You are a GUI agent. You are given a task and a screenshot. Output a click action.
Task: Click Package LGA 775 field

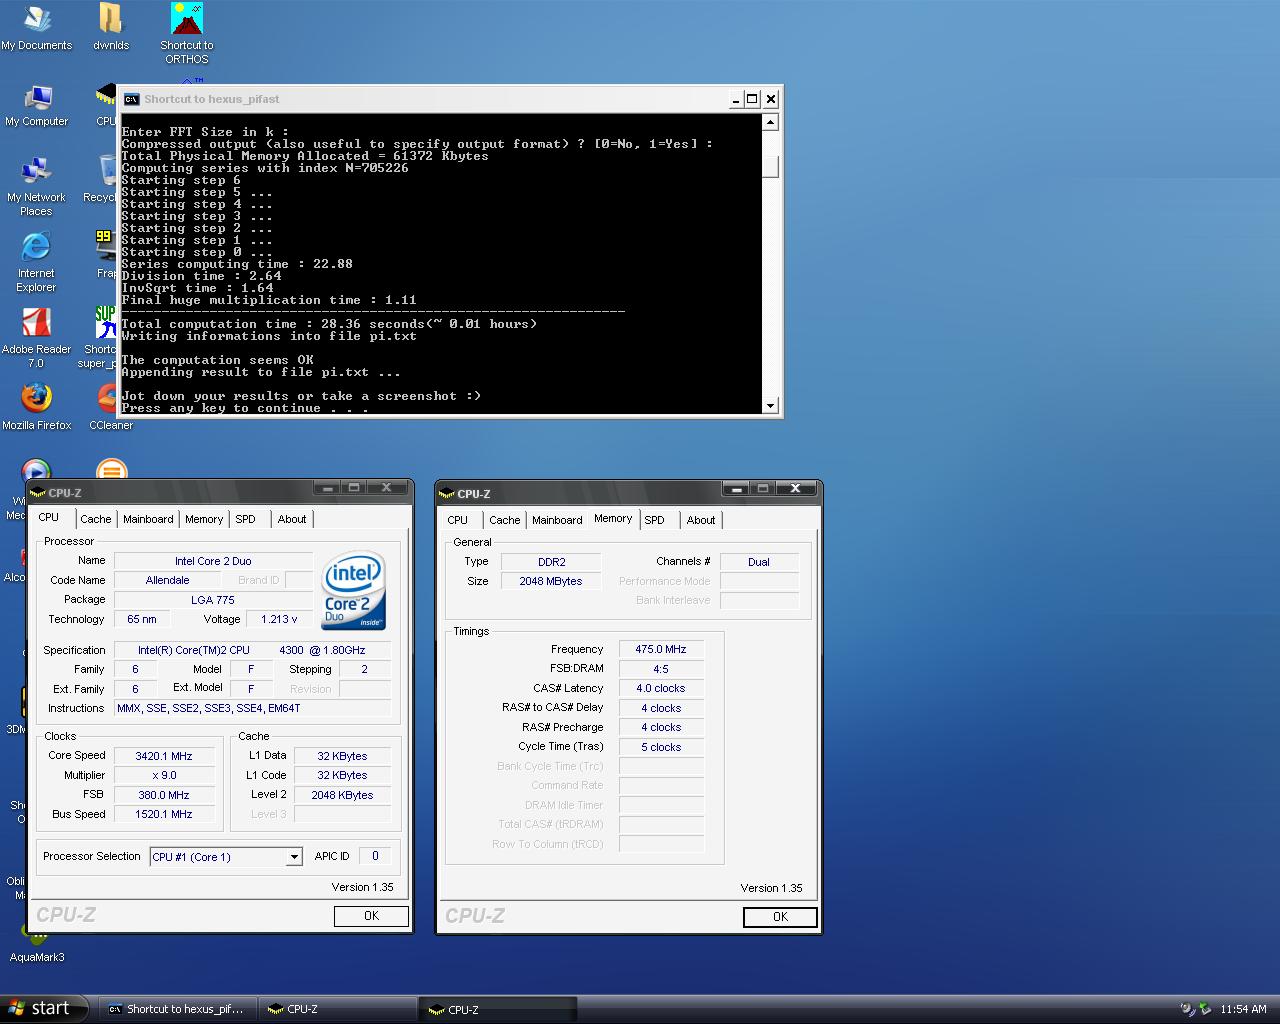tap(213, 600)
